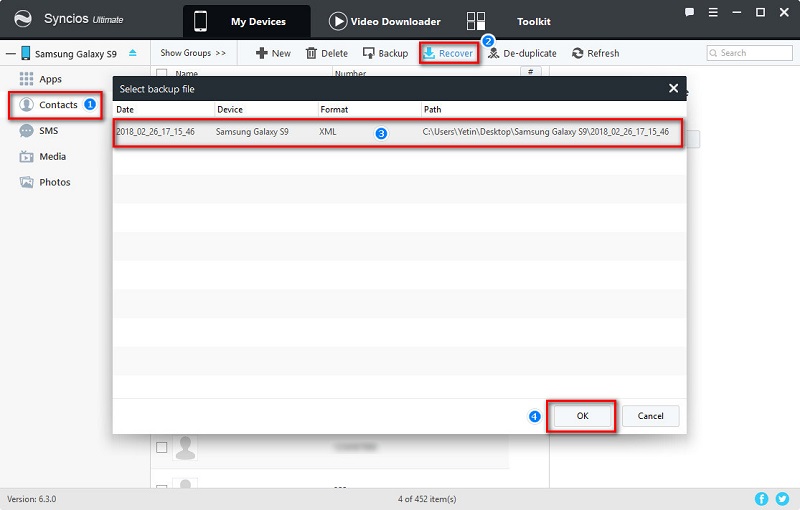800x510 pixels.
Task: Open Media in the sidebar
Action: [53, 157]
